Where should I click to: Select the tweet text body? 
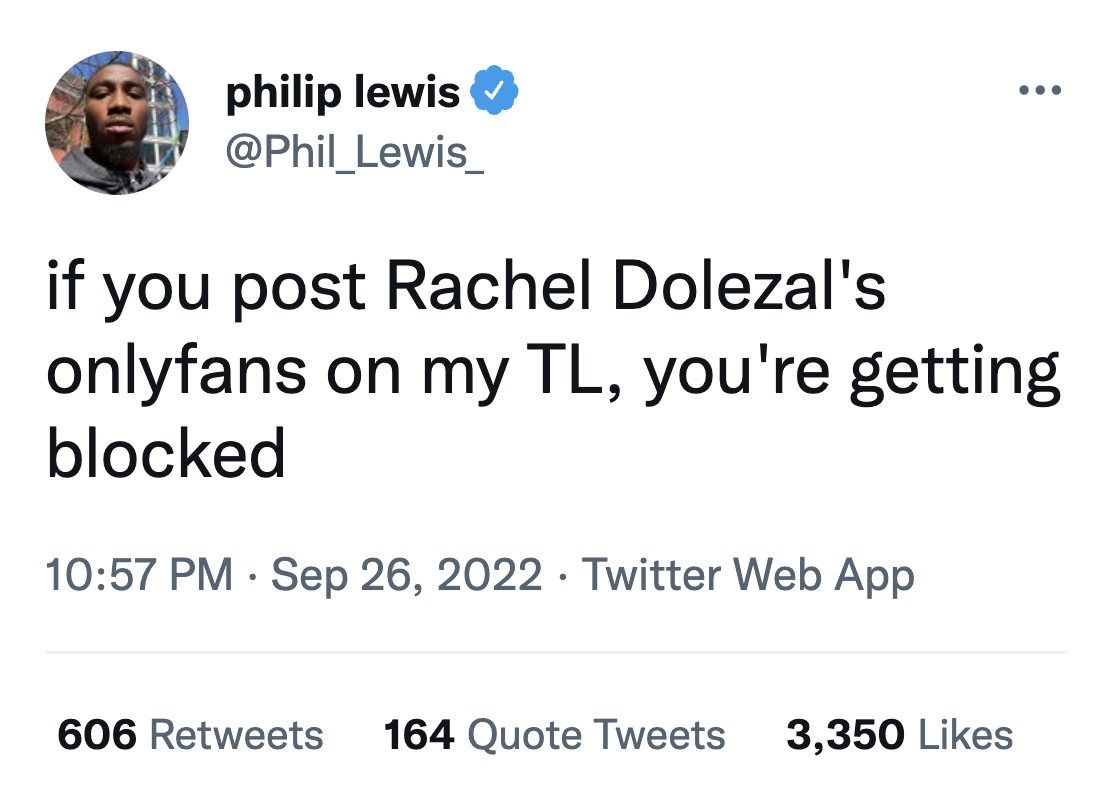550,365
